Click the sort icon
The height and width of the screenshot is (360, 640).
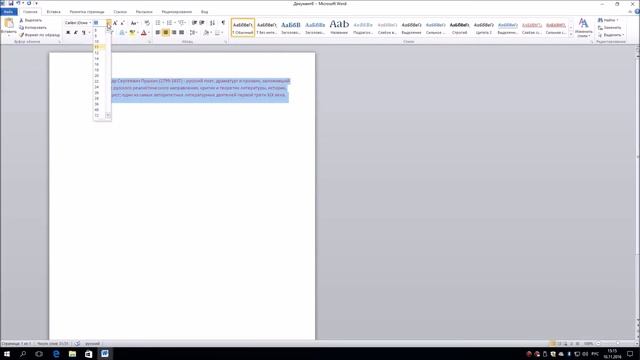coord(212,23)
